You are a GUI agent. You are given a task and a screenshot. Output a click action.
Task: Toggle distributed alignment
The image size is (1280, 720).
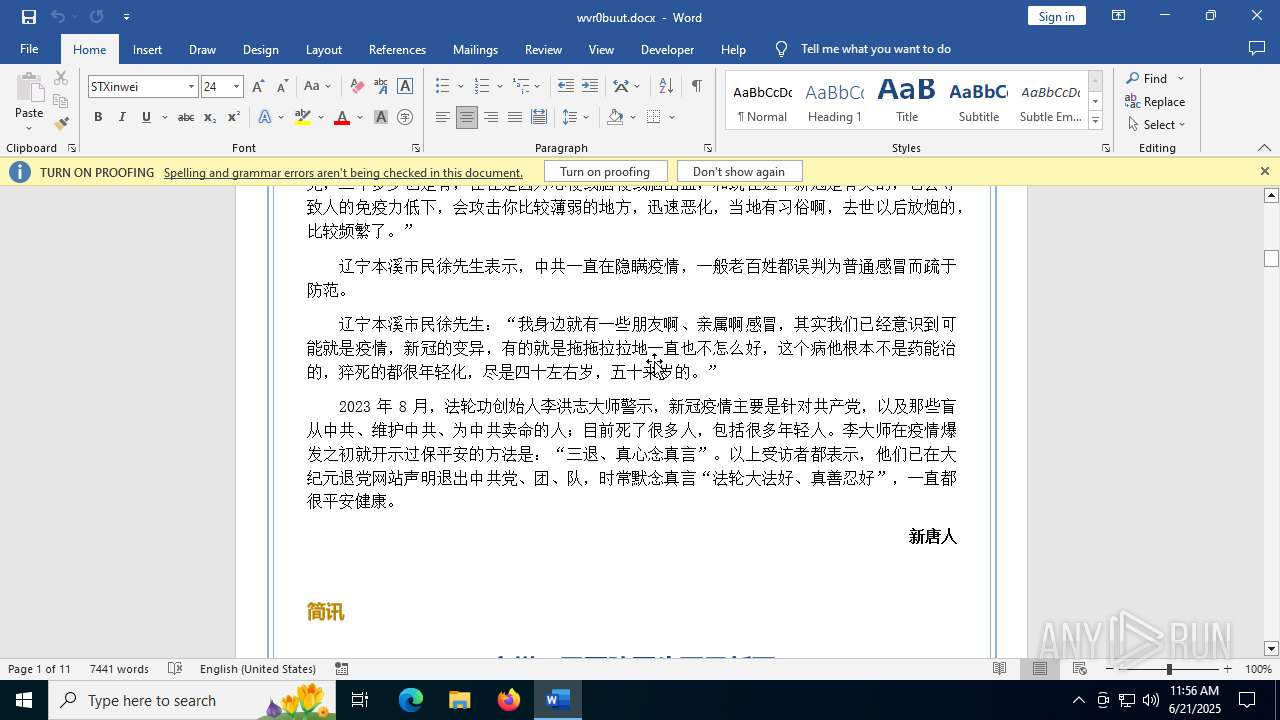(539, 117)
